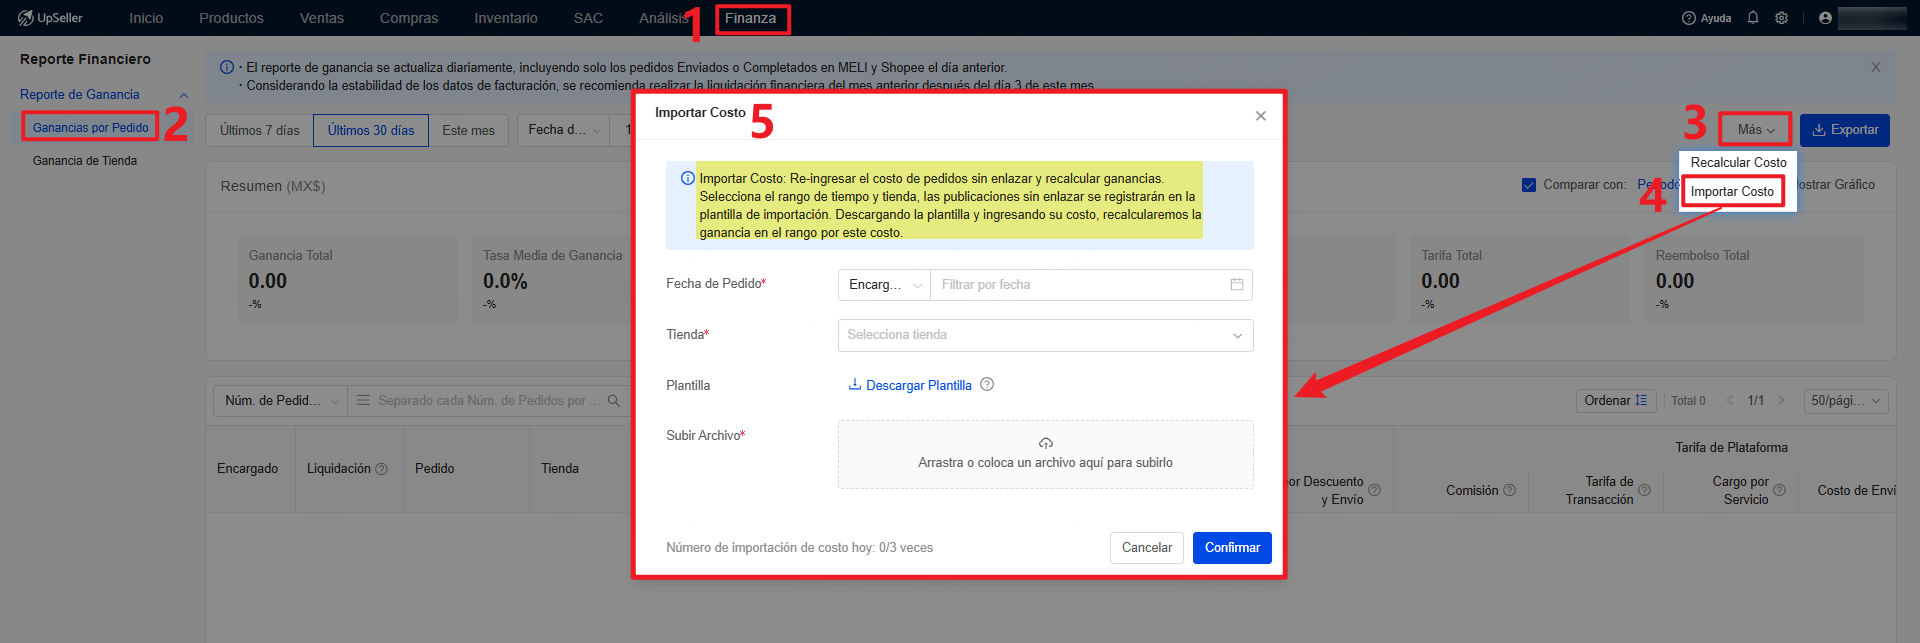This screenshot has width=1920, height=643.
Task: Go to the next results page arrow
Action: (x=1781, y=400)
